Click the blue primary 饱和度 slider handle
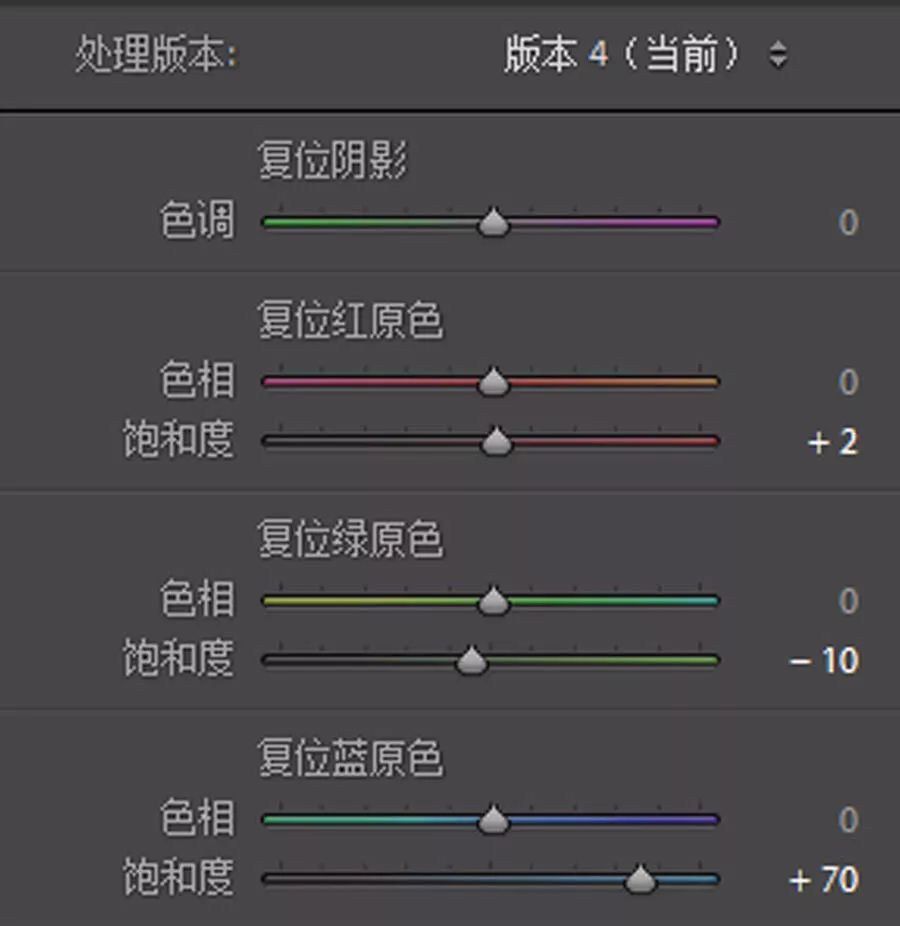Image resolution: width=900 pixels, height=926 pixels. (640, 880)
